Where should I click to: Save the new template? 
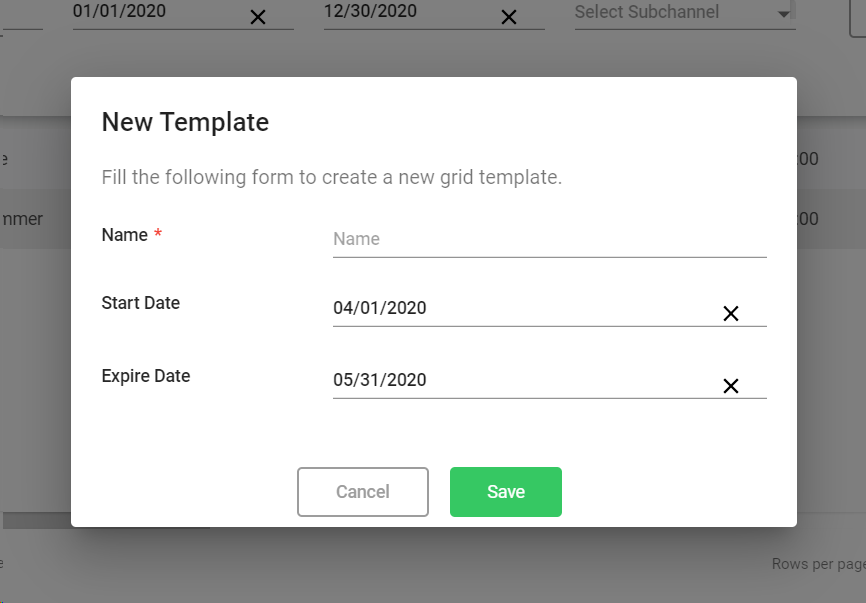505,492
